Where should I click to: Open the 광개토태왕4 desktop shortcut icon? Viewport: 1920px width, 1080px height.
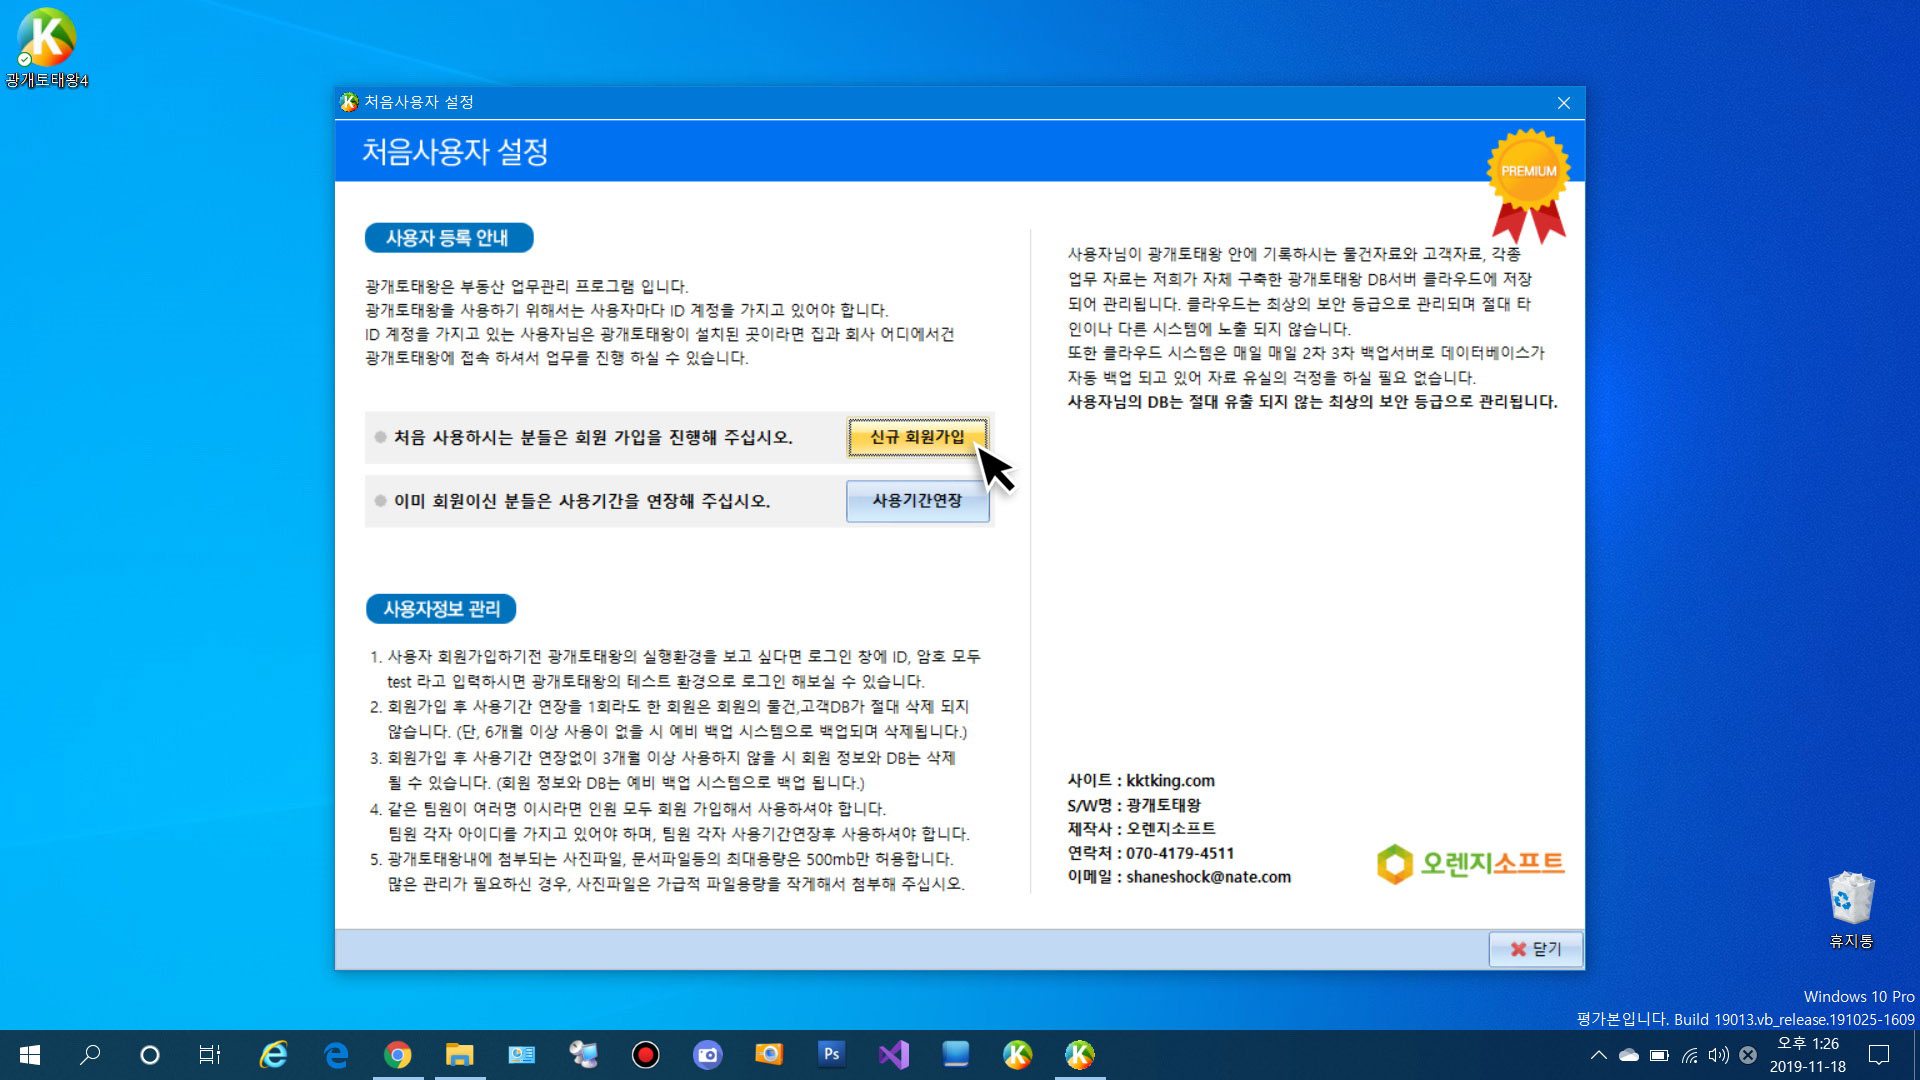(x=46, y=40)
